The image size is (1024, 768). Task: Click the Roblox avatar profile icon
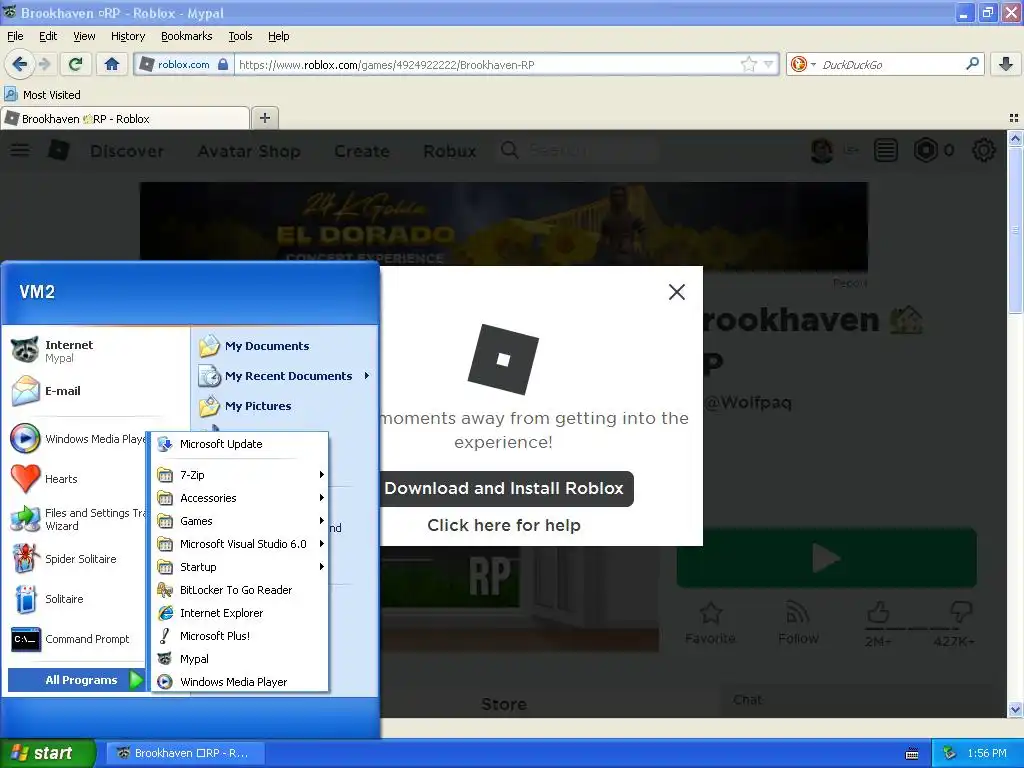click(x=822, y=150)
